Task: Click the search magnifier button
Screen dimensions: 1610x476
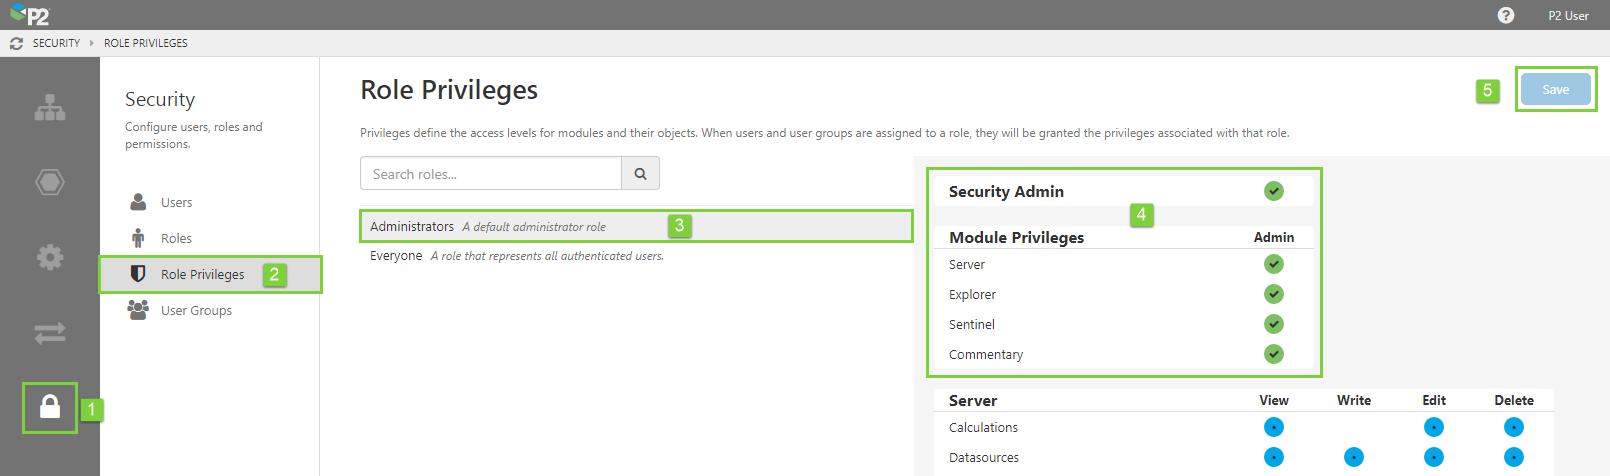Action: coord(640,174)
